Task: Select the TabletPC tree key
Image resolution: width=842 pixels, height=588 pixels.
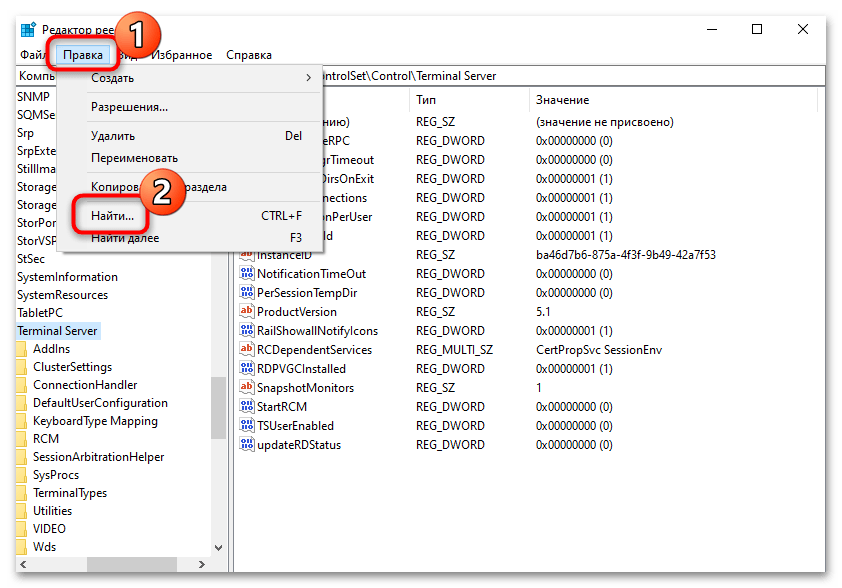Action: point(40,313)
